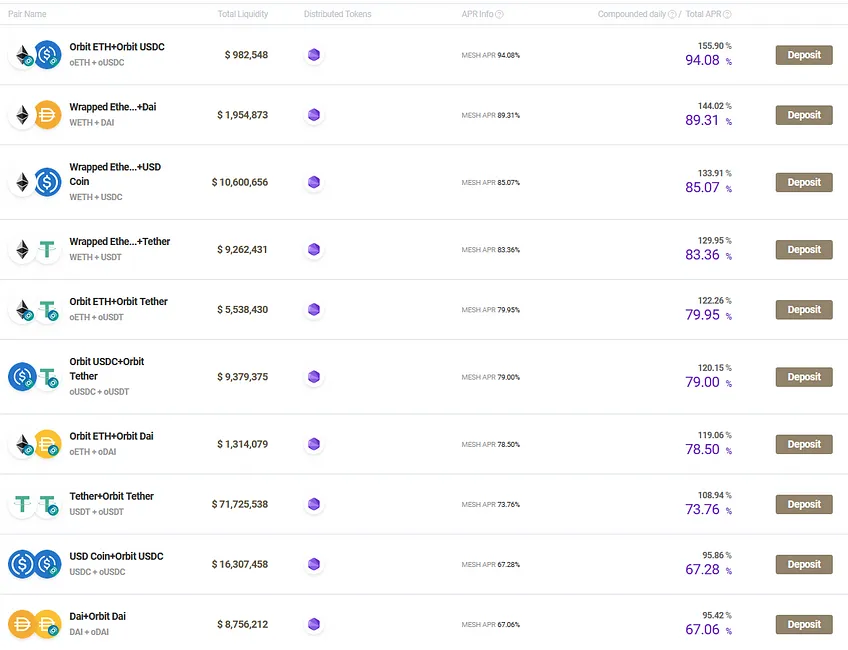The height and width of the screenshot is (650, 848).
Task: Open the Dai+Orbit Dai pair name
Action: (97, 616)
